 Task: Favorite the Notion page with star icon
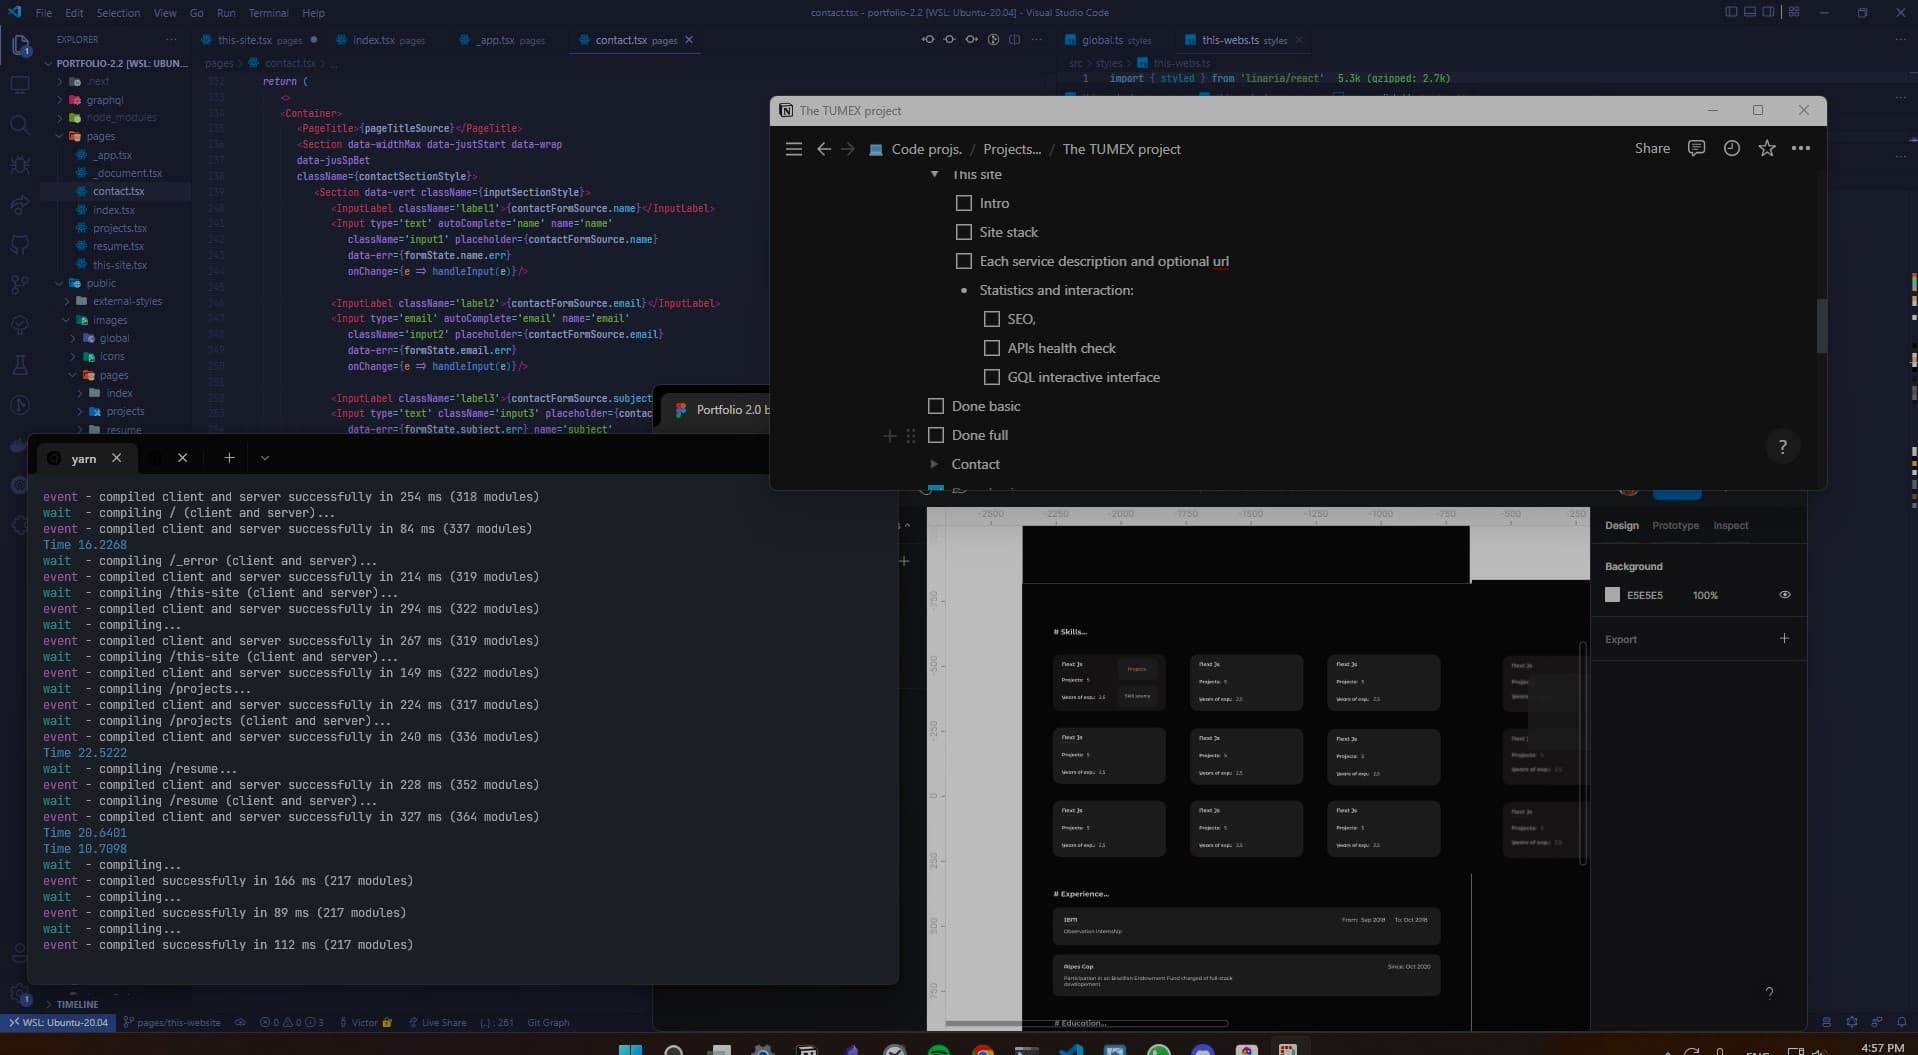point(1767,148)
